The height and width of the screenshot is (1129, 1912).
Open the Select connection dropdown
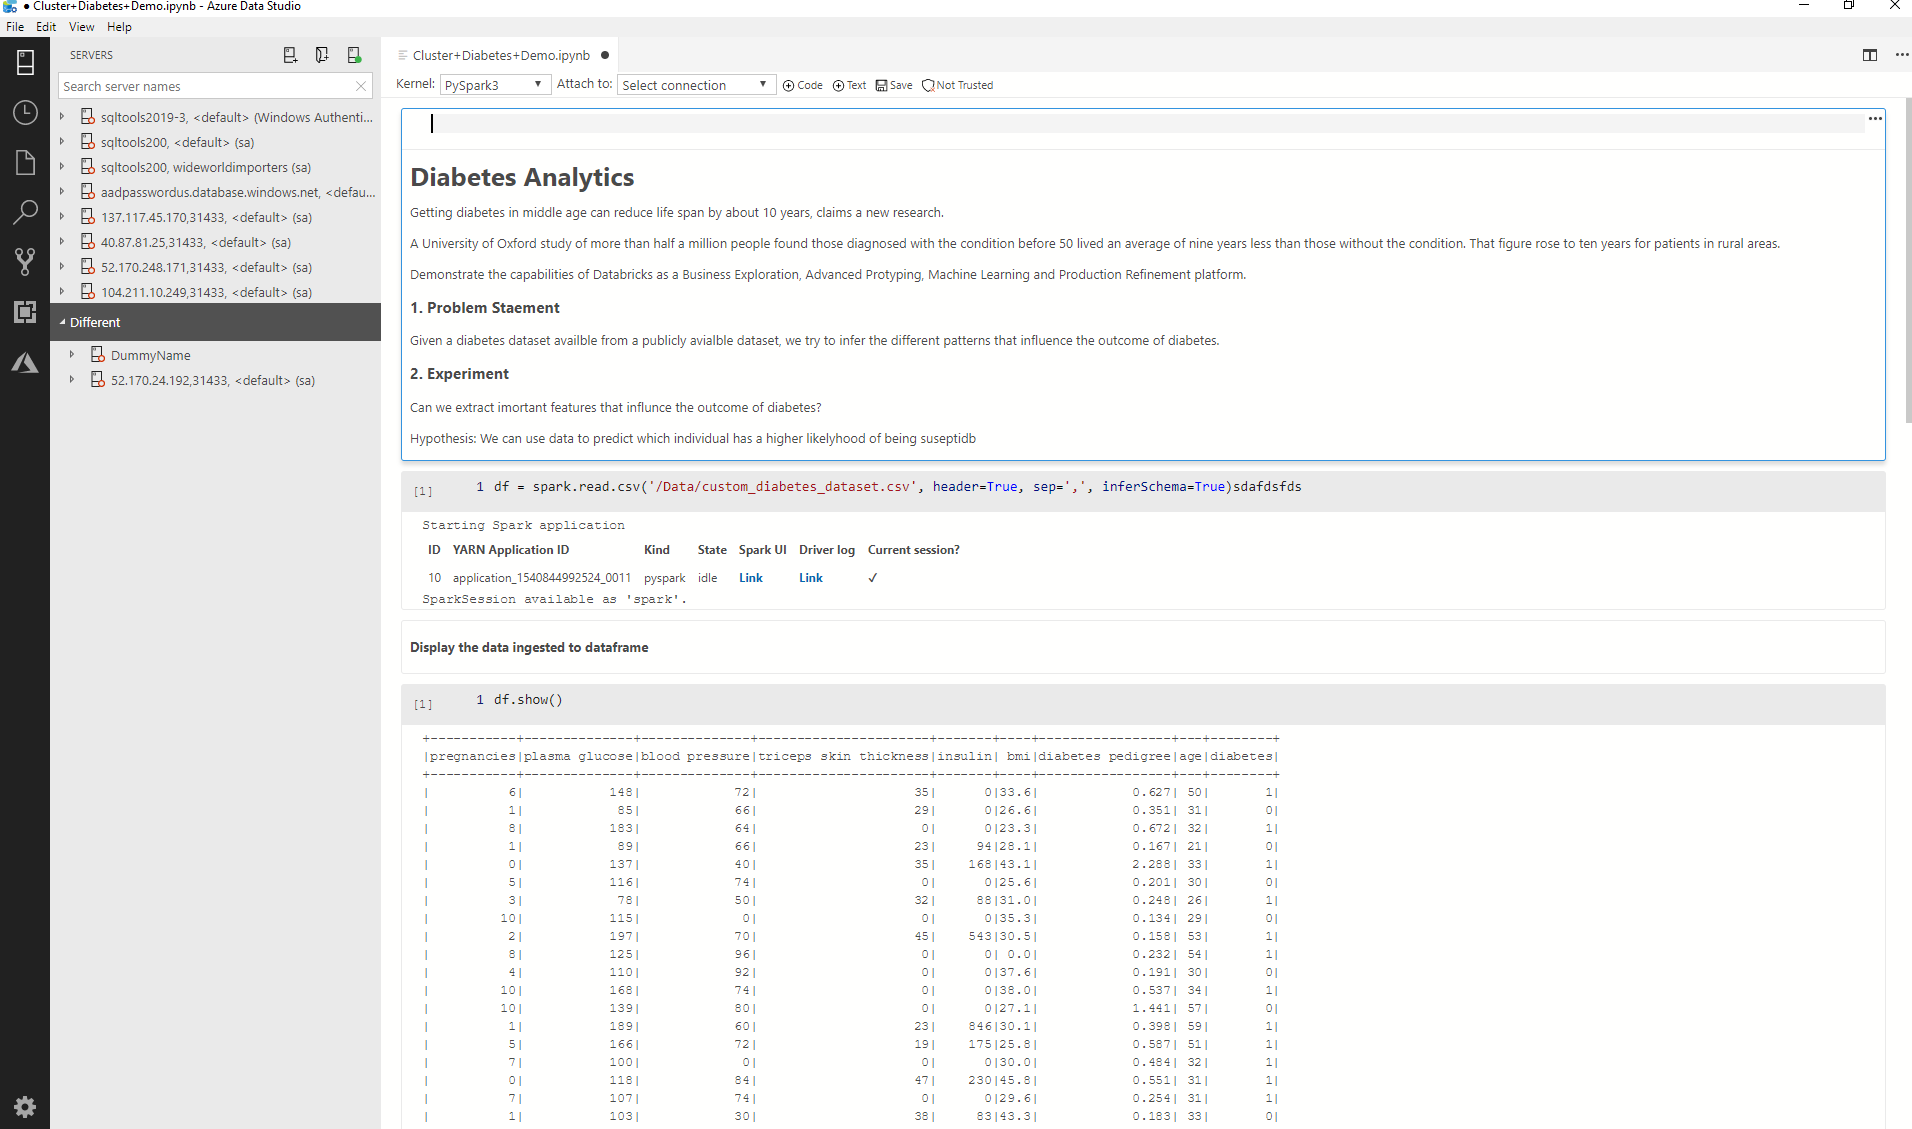[695, 84]
